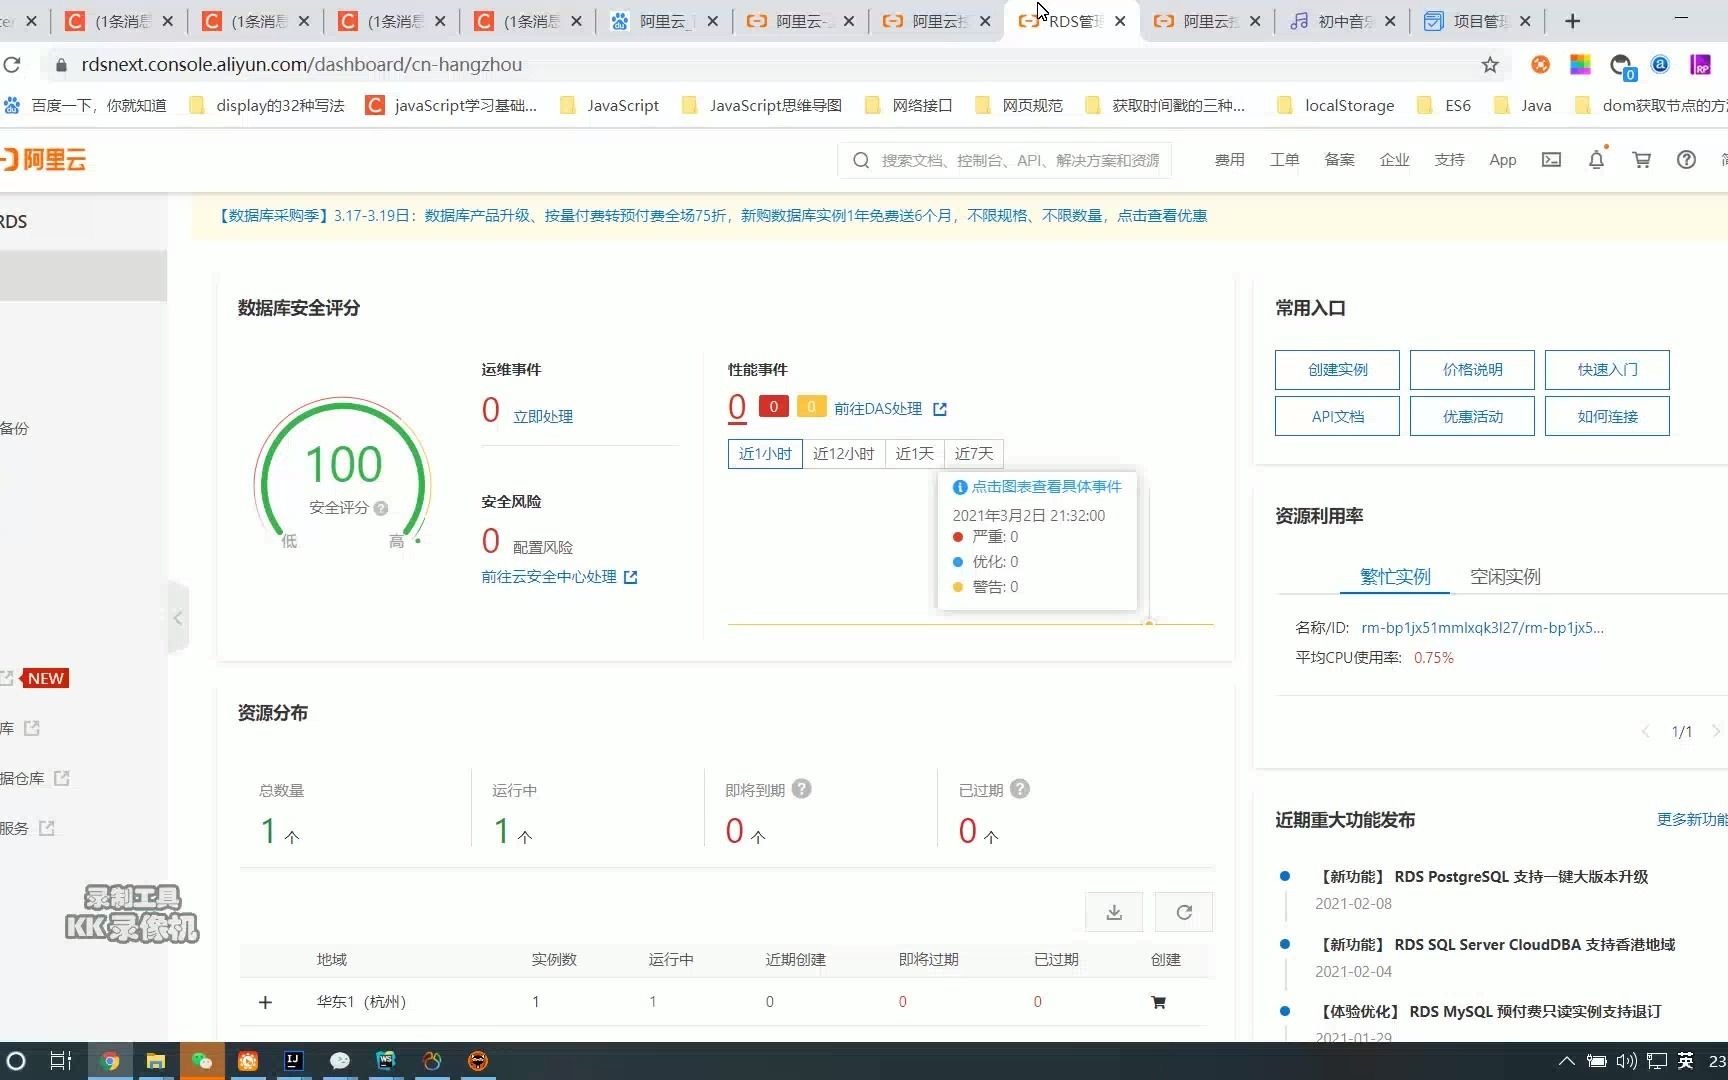This screenshot has width=1728, height=1080.
Task: Click the red severe events count badge
Action: pos(773,407)
